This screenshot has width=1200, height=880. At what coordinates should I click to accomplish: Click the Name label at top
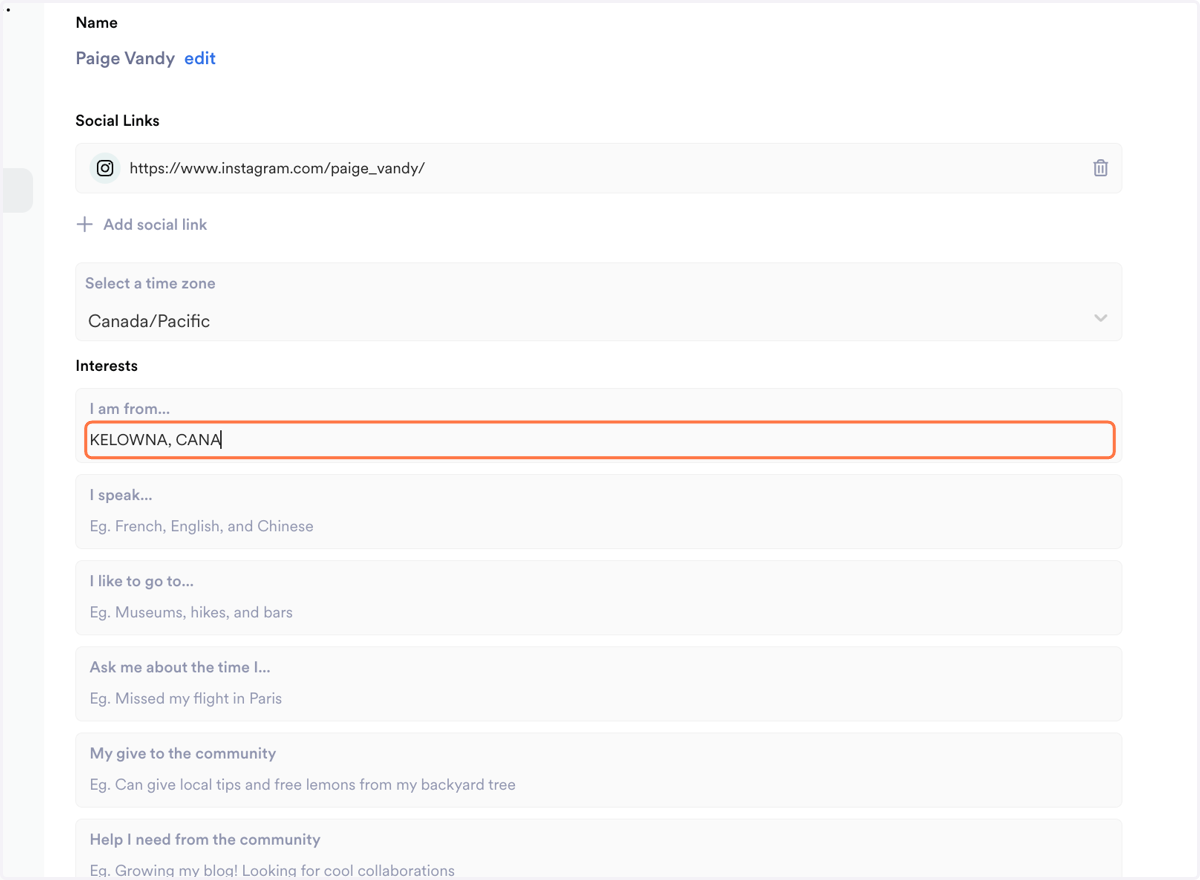[97, 22]
